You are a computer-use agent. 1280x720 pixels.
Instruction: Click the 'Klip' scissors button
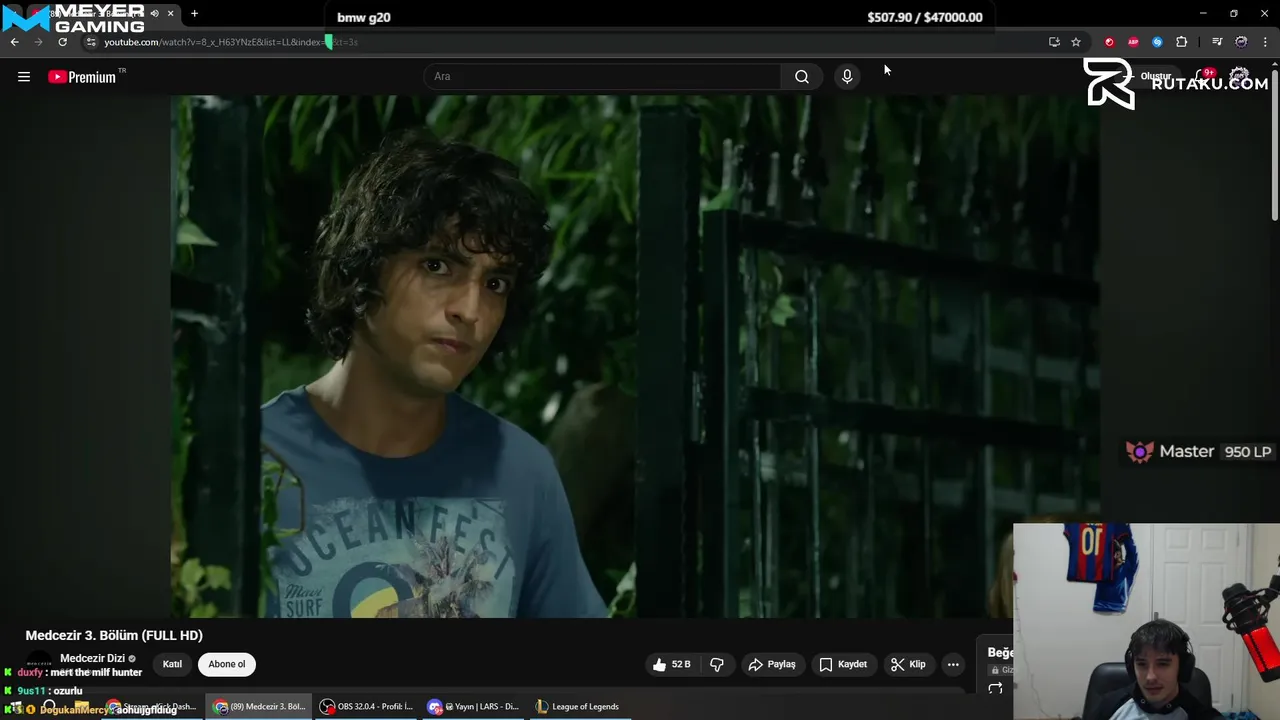(x=908, y=664)
